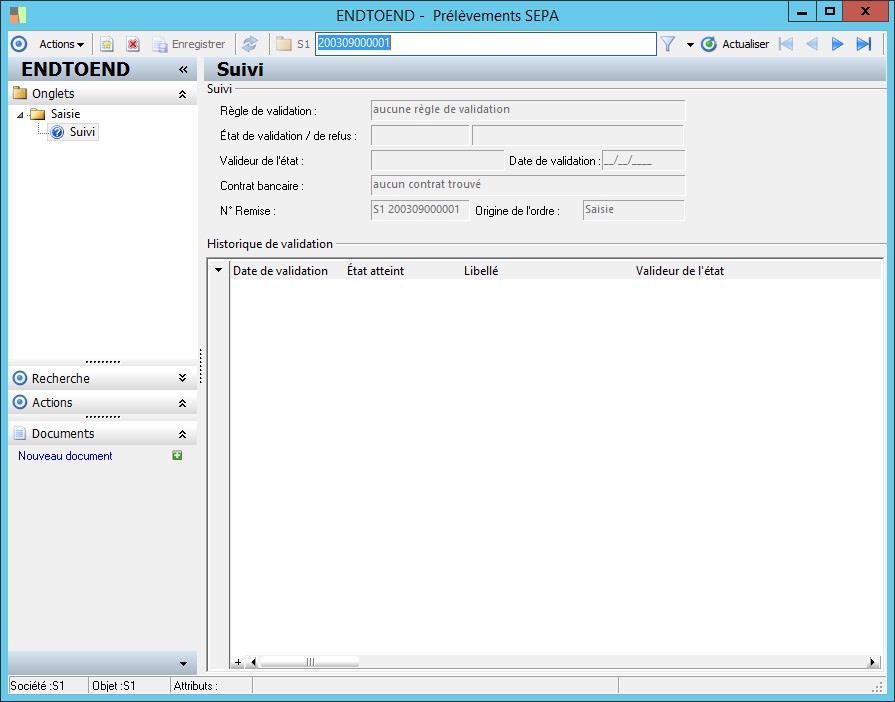Click the record number field 200309000001
This screenshot has height=702, width=895.
pyautogui.click(x=486, y=43)
